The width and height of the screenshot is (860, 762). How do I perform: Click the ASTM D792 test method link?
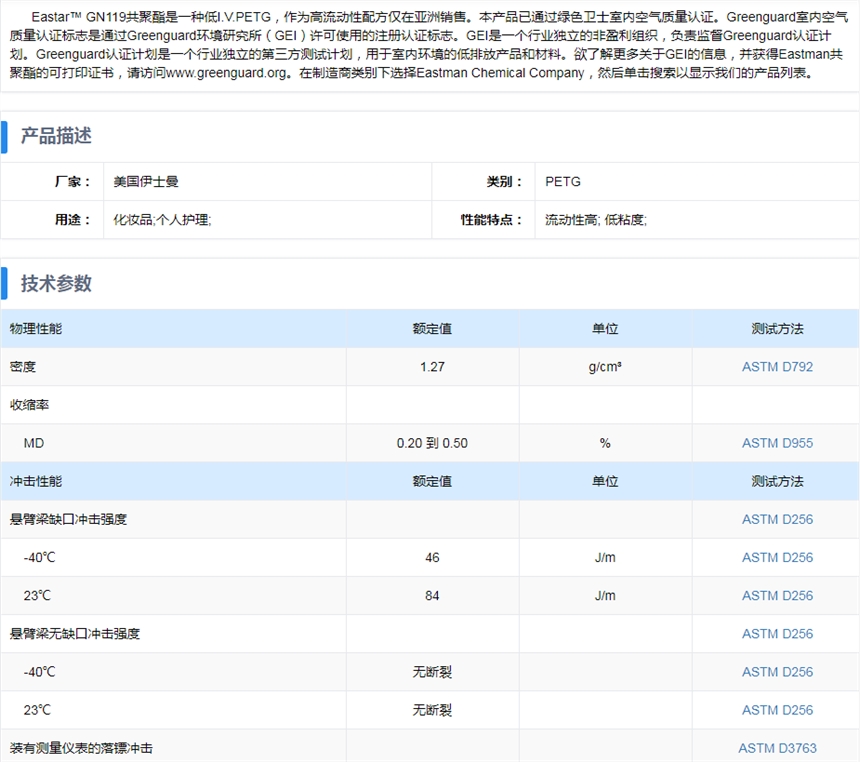click(x=777, y=367)
